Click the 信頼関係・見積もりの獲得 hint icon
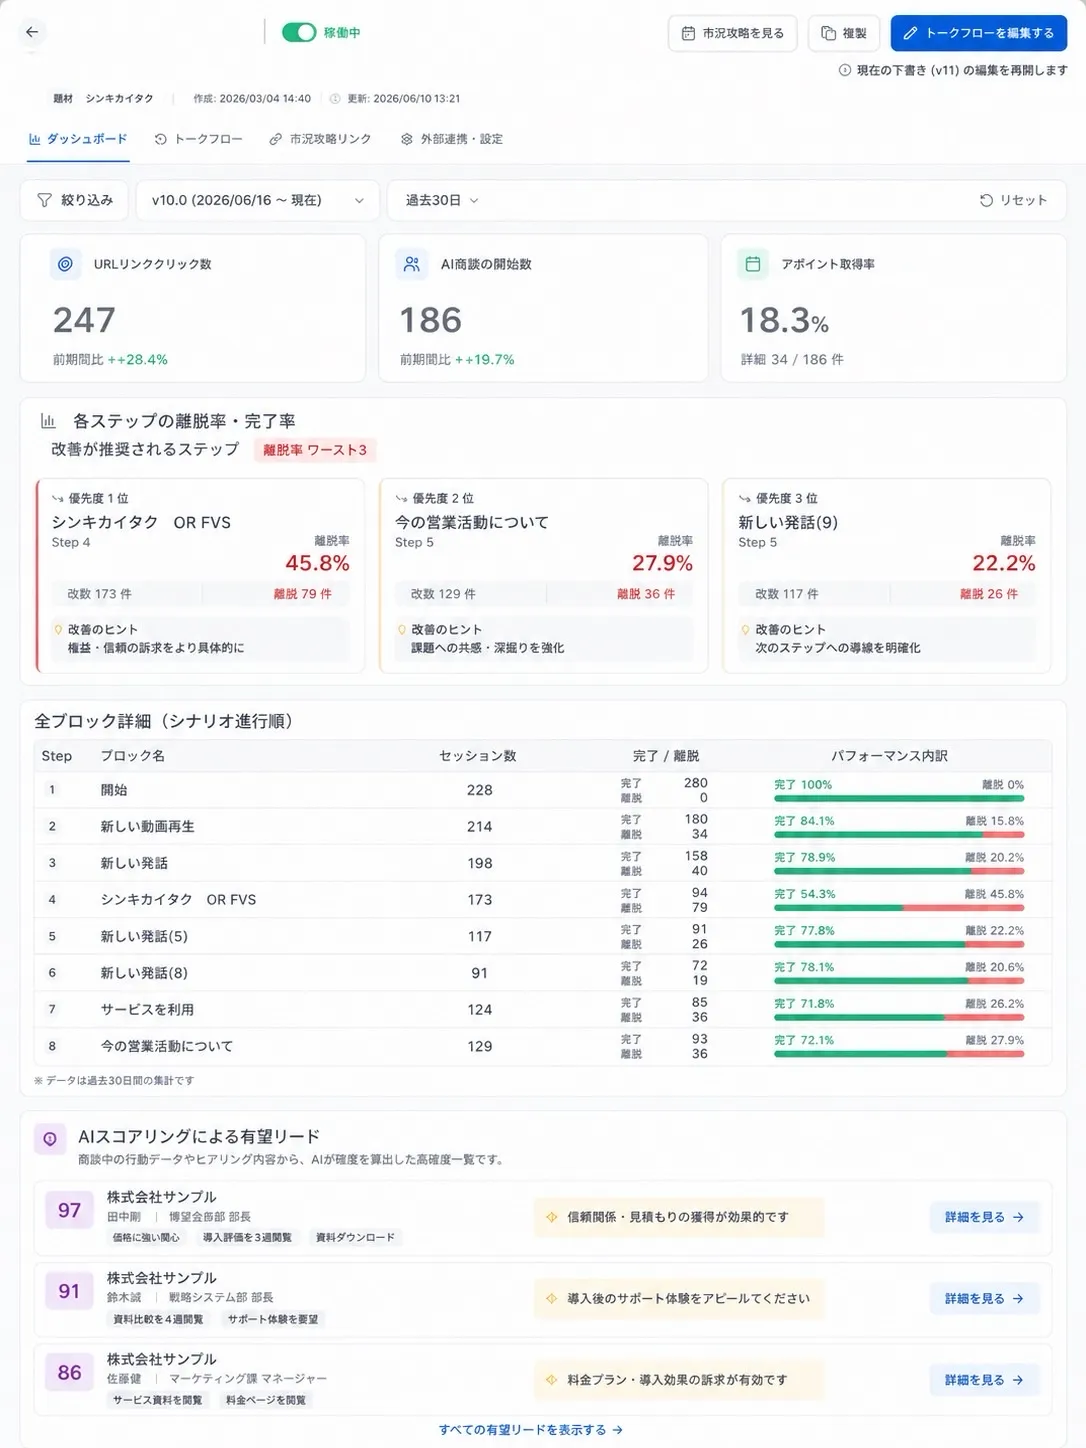The image size is (1086, 1448). click(551, 1217)
